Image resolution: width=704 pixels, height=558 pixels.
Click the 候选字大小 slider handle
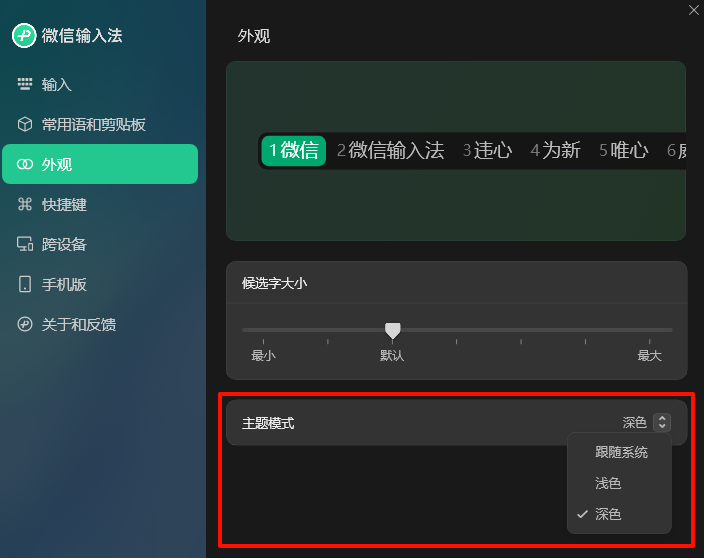pyautogui.click(x=392, y=331)
